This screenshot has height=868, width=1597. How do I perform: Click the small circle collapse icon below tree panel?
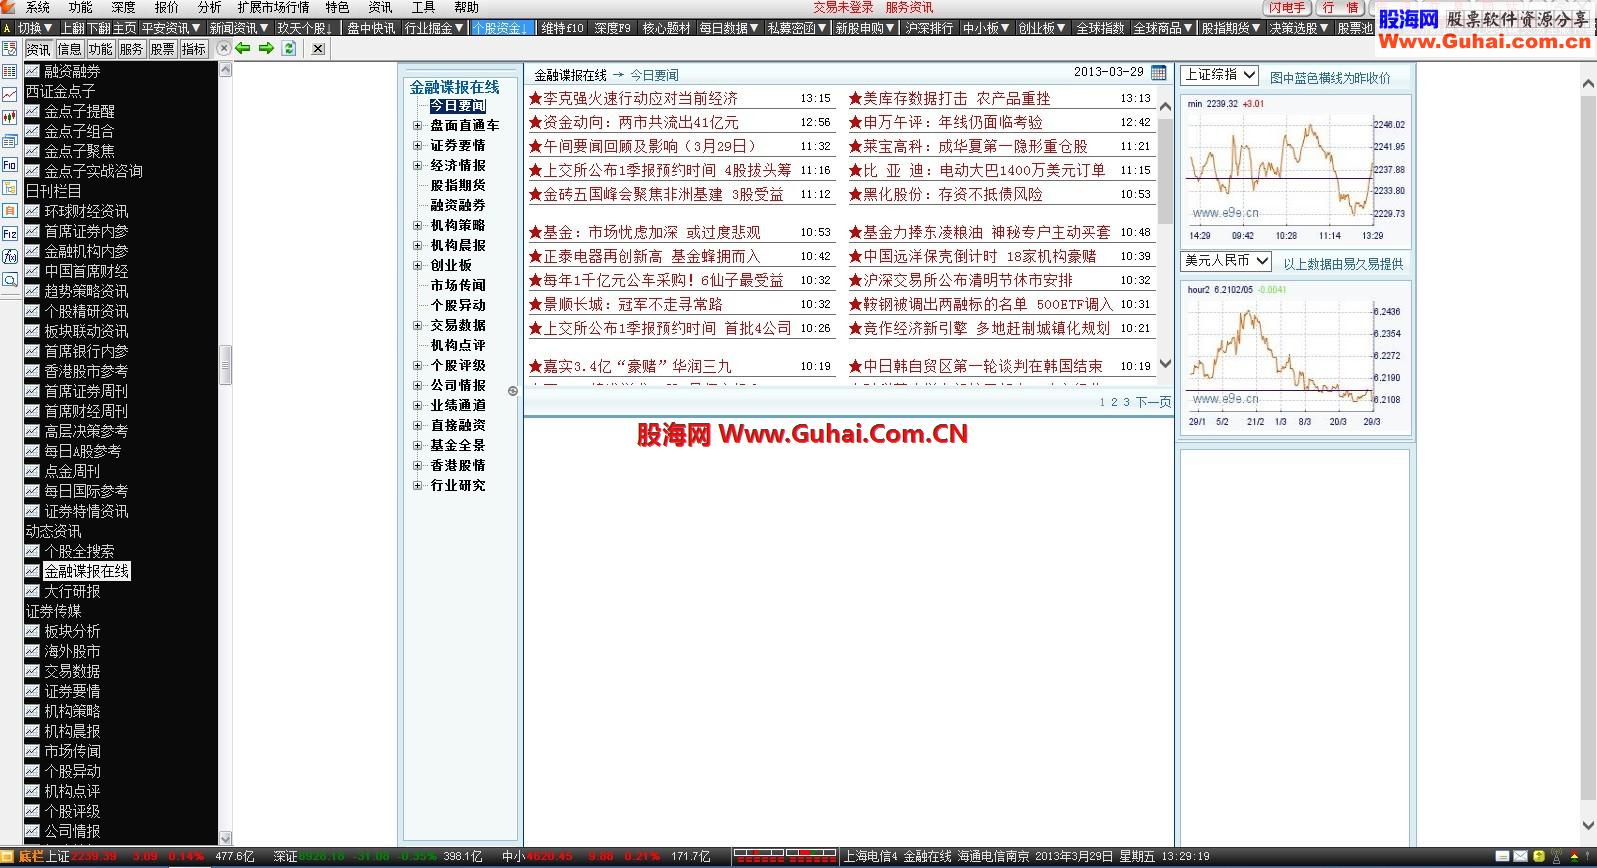tap(513, 391)
